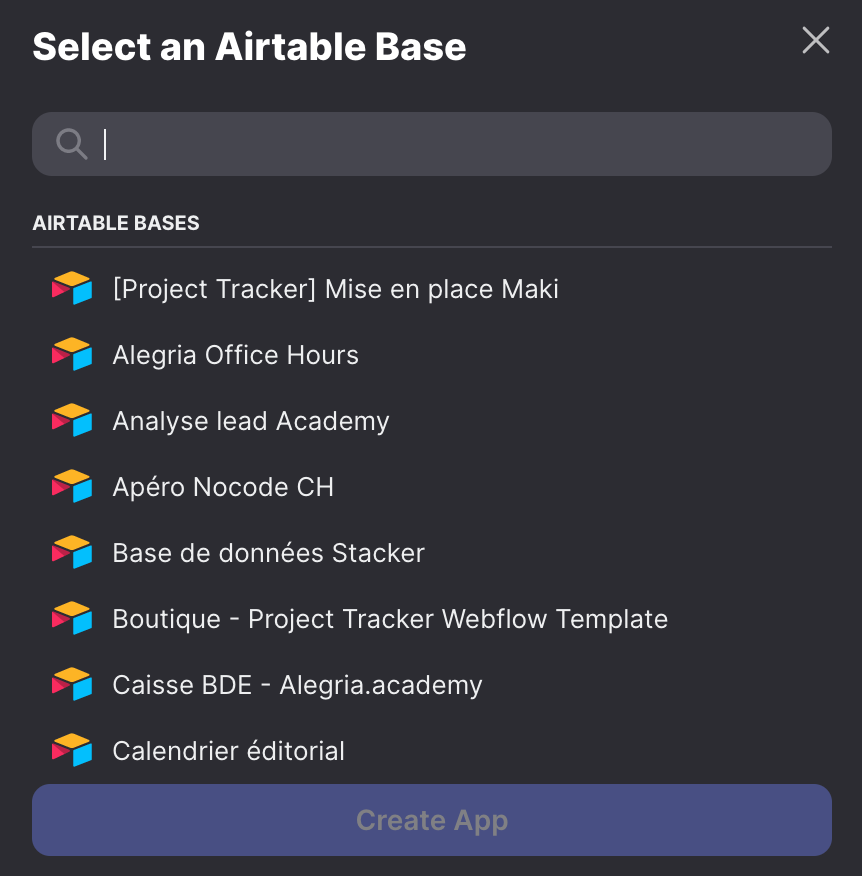Select the [Project Tracker] Mise en place Maki base

[432, 289]
